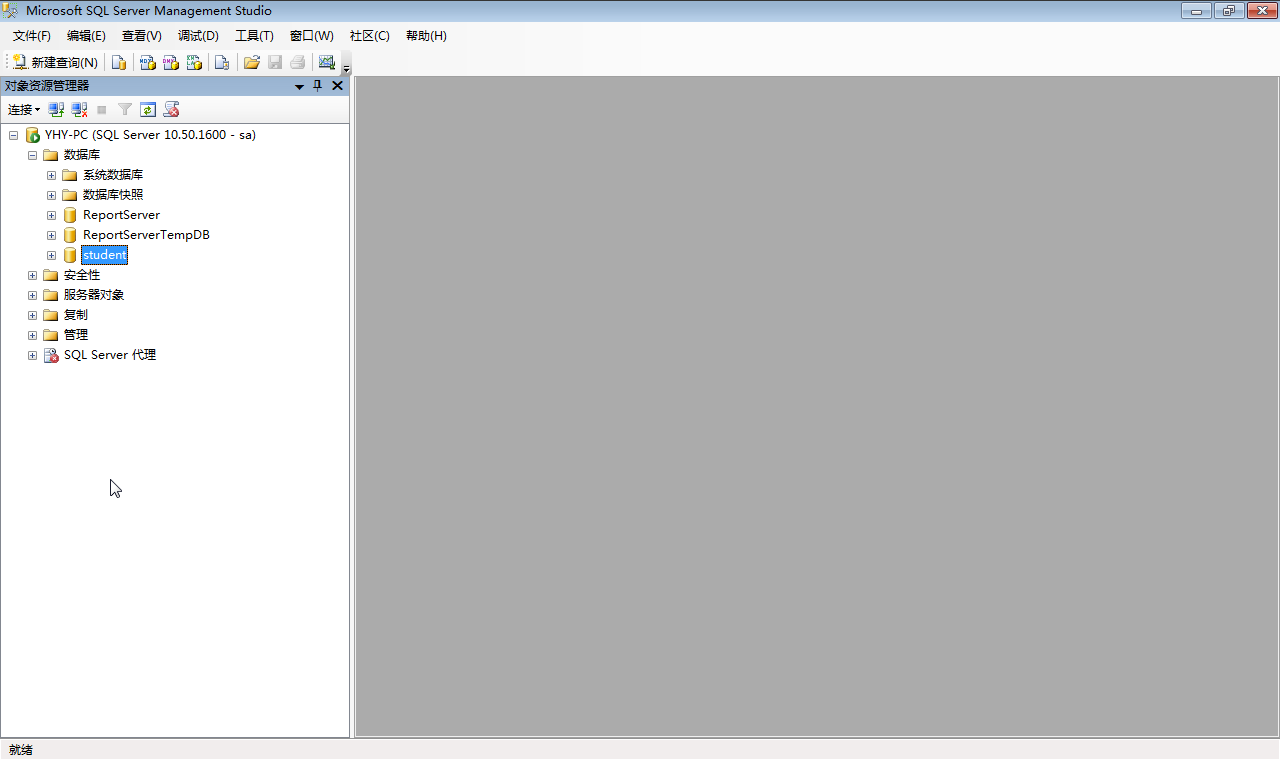
Task: Expand the 服务器对象 folder
Action: 32,295
